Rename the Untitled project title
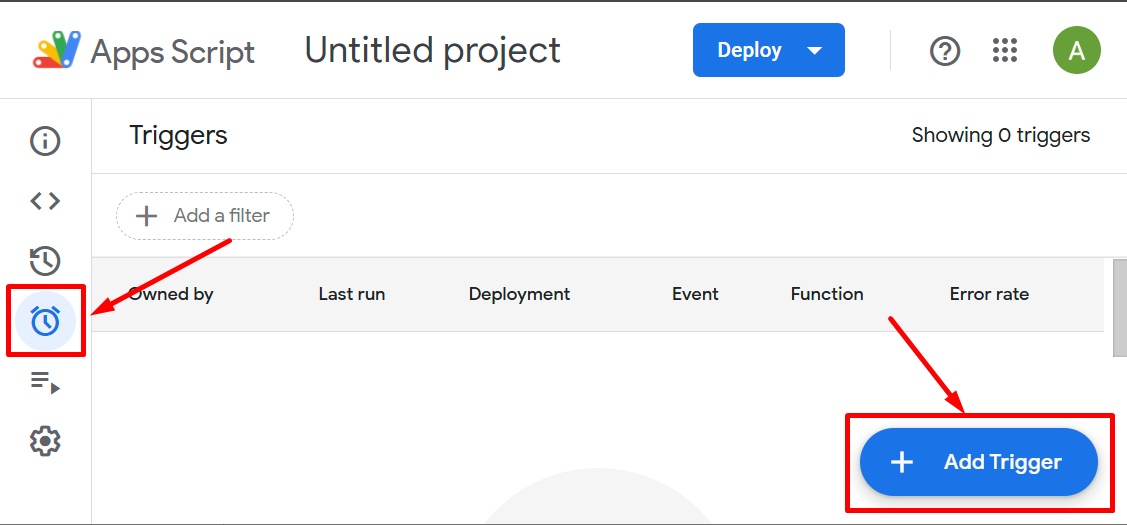 [432, 51]
